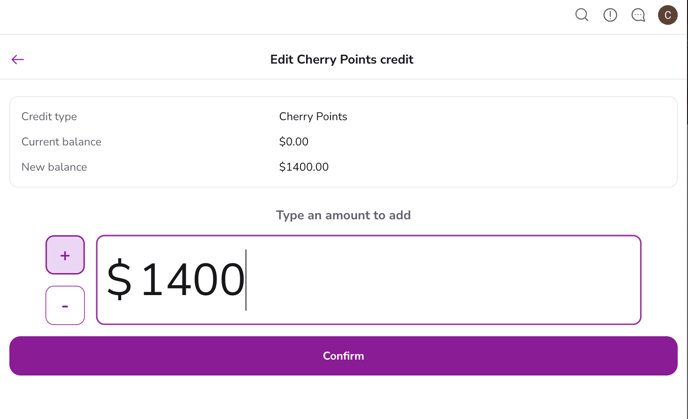Click the $1400.00 new balance value
Image resolution: width=688 pixels, height=419 pixels.
click(304, 167)
